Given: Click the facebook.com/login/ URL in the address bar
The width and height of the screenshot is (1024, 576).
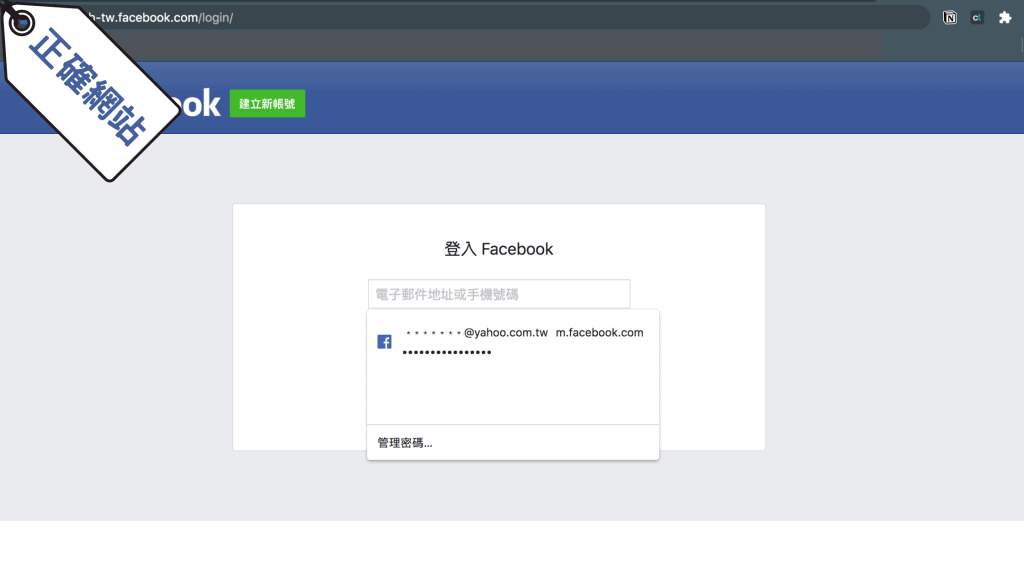Looking at the screenshot, I should 160,18.
